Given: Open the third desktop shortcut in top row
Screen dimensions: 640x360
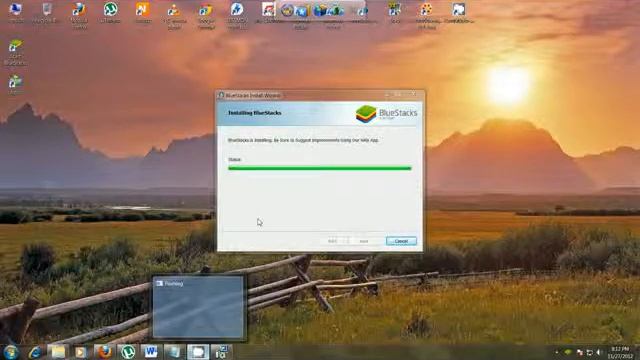Looking at the screenshot, I should point(79,16).
